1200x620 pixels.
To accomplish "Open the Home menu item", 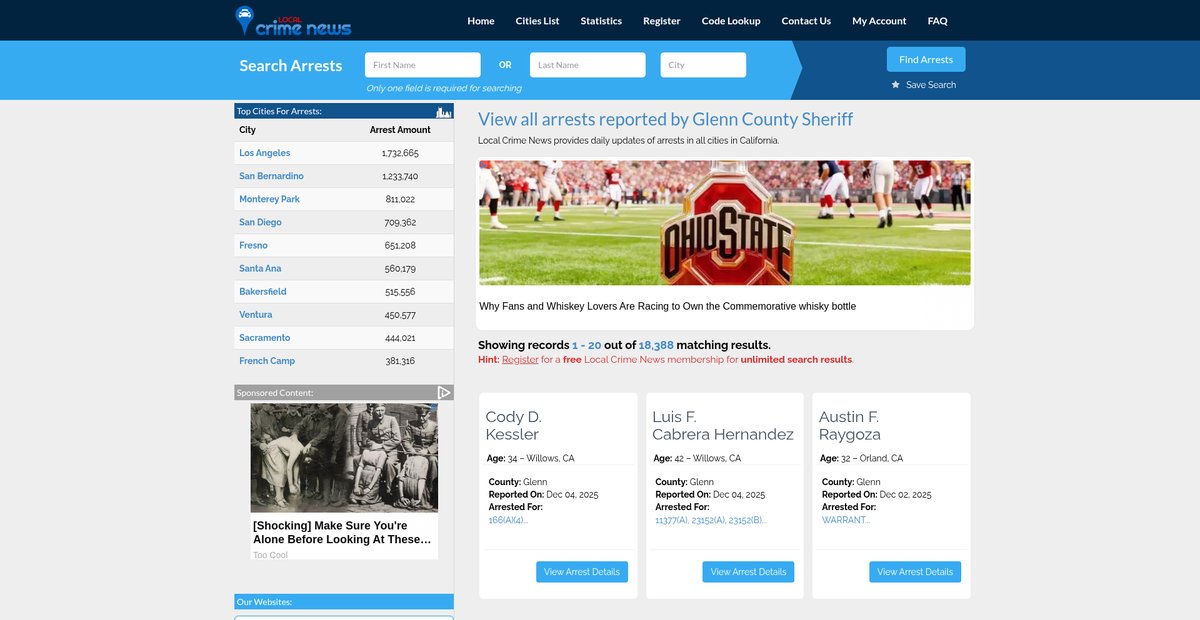I will click(x=481, y=21).
